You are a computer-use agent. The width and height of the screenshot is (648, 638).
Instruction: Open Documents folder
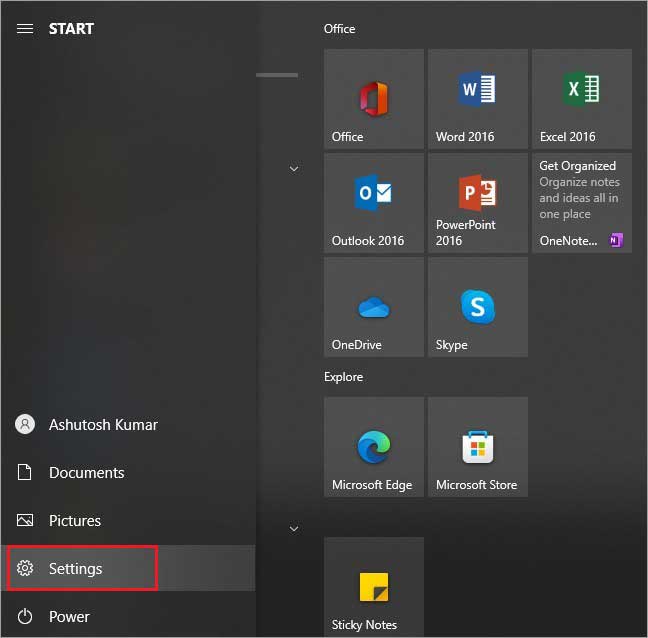pos(128,473)
